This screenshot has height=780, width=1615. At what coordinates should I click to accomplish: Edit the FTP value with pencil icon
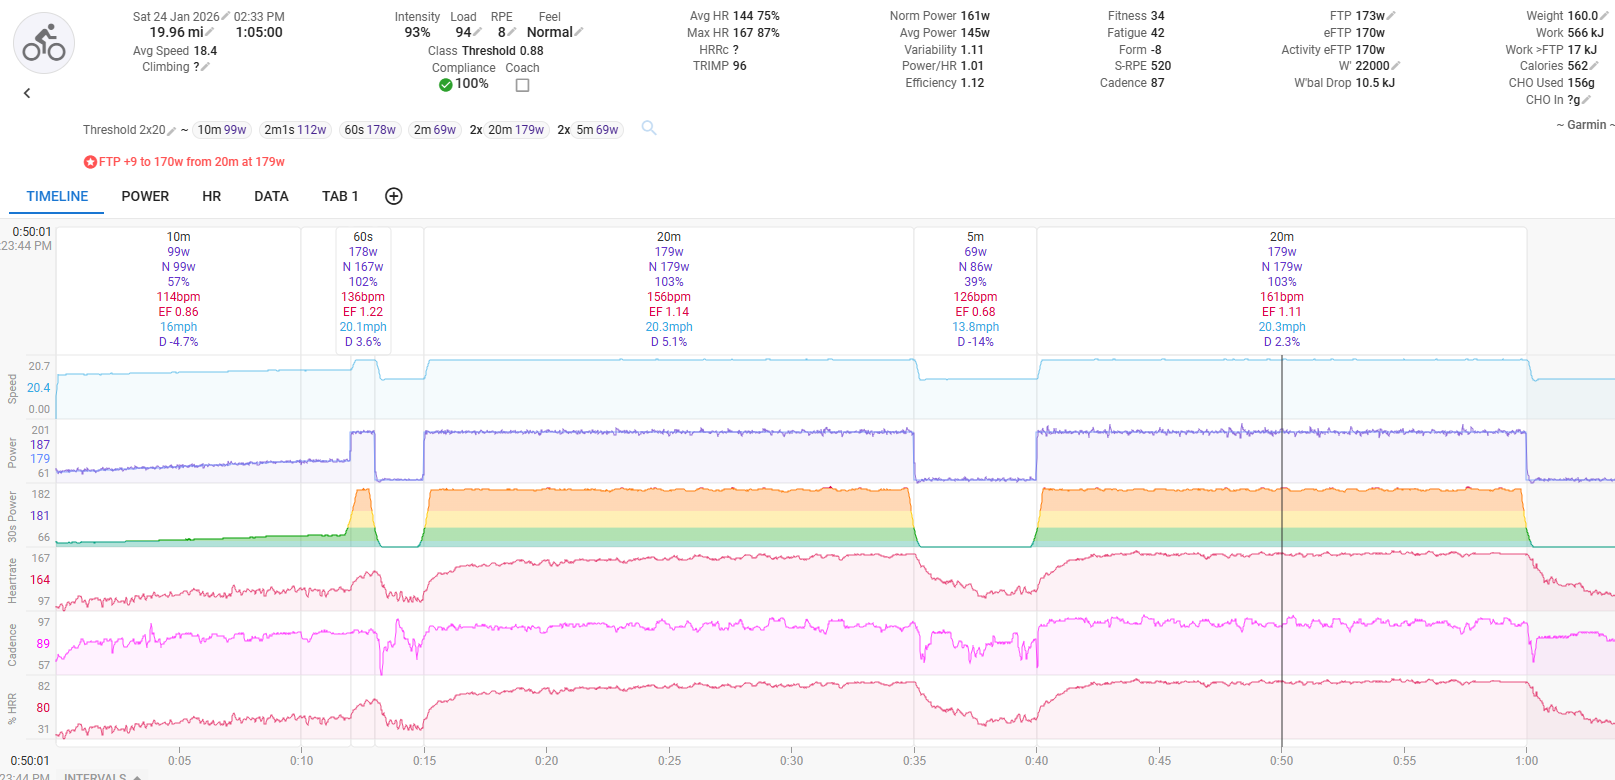pyautogui.click(x=1392, y=16)
